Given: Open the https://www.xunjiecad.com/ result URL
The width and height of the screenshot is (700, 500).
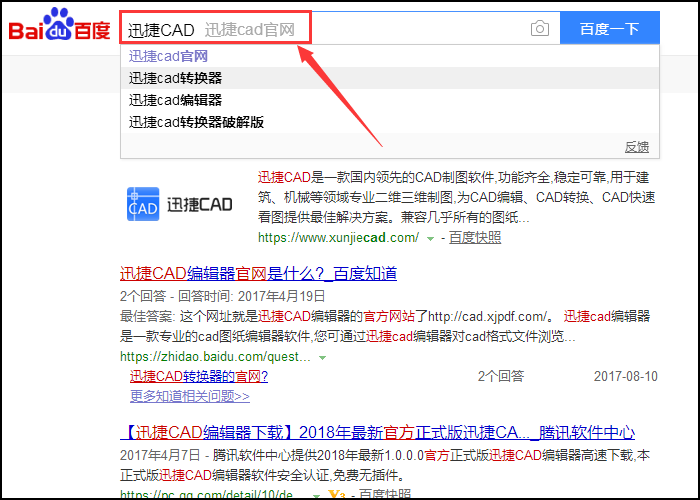Looking at the screenshot, I should [x=338, y=238].
